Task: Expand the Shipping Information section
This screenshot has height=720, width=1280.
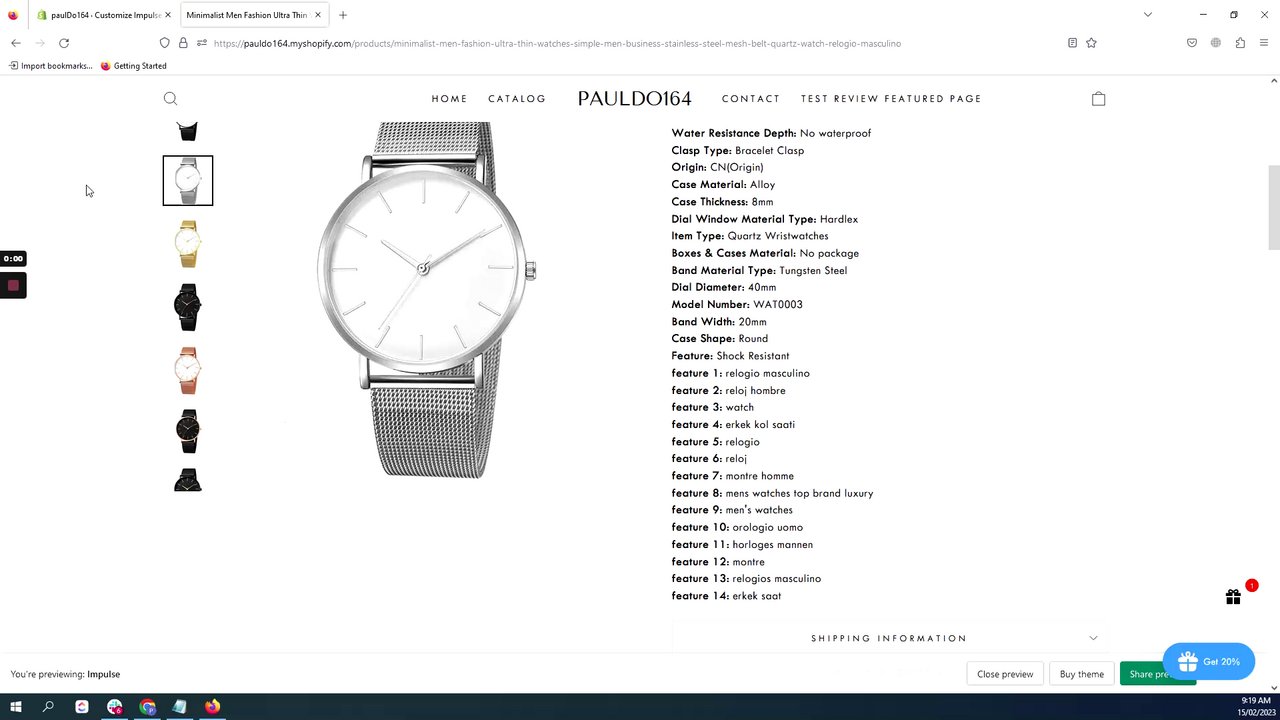Action: click(889, 638)
